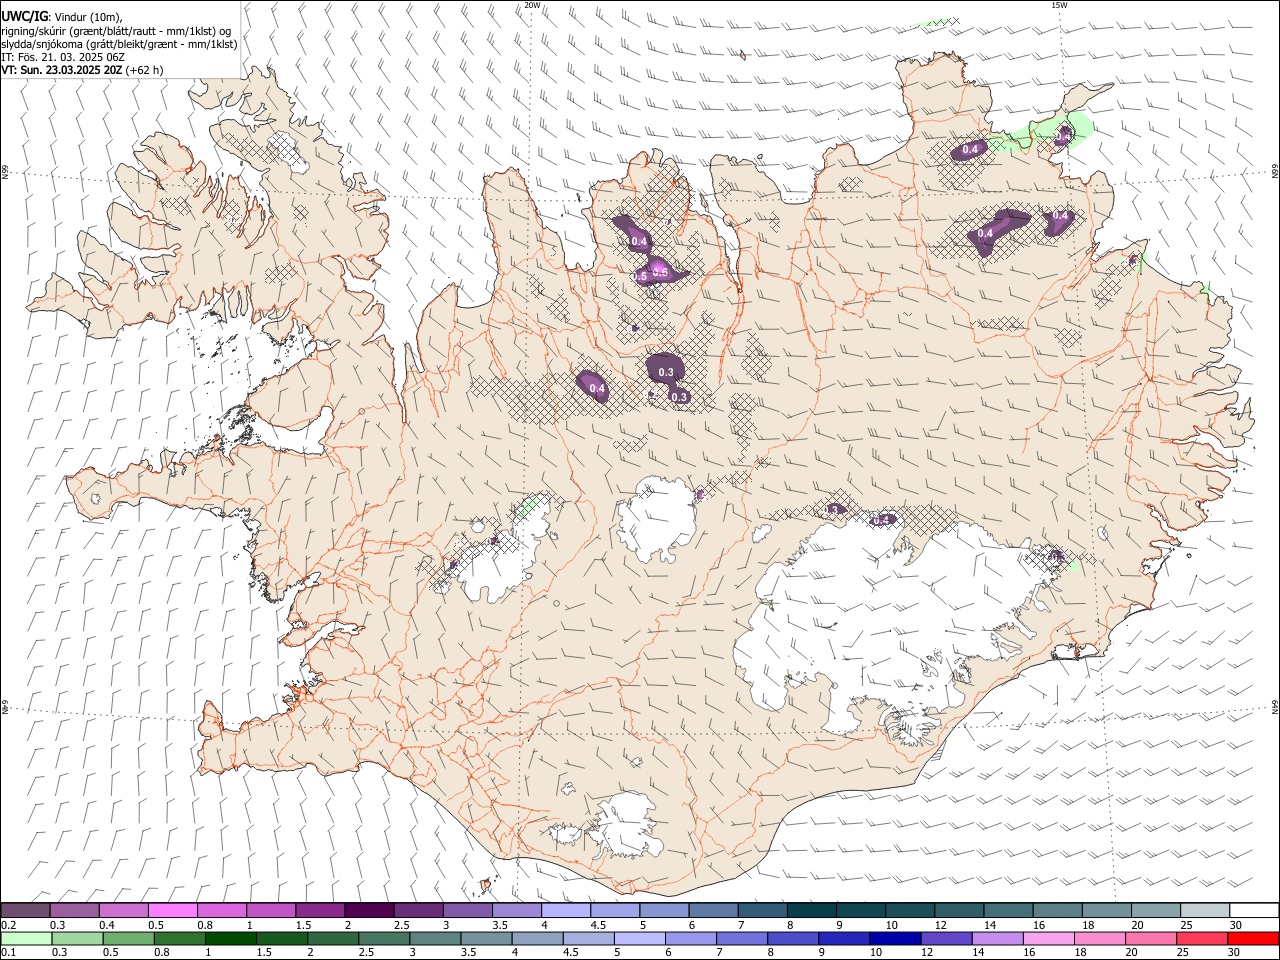Pick lower rain-scale swatch starting at 2
The height and width of the screenshot is (960, 1280).
pyautogui.click(x=332, y=939)
